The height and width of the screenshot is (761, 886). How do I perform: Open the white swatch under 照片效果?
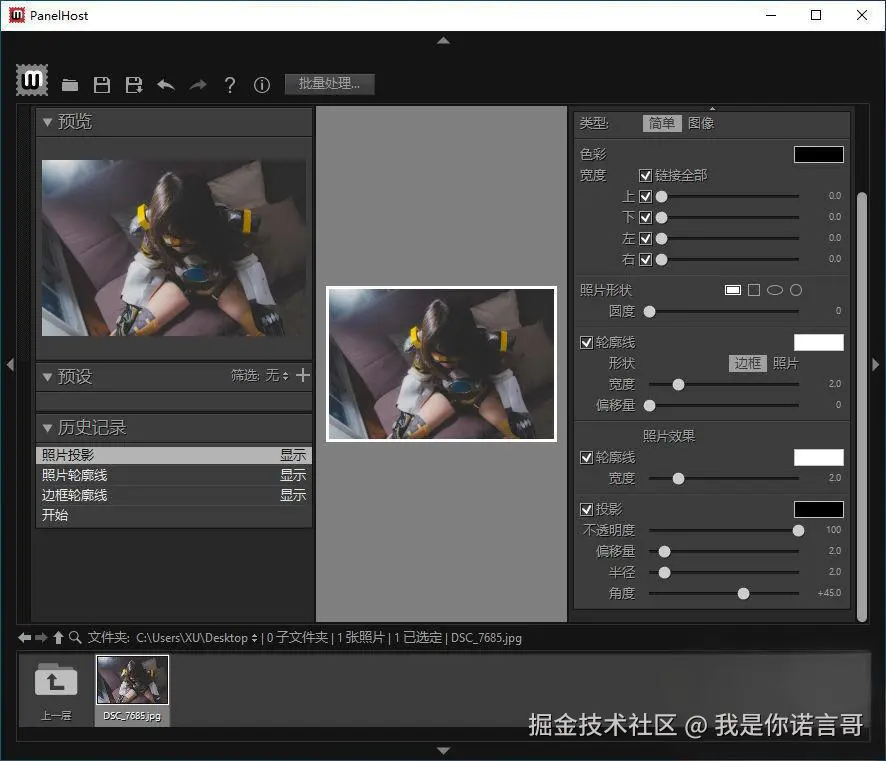(x=819, y=457)
